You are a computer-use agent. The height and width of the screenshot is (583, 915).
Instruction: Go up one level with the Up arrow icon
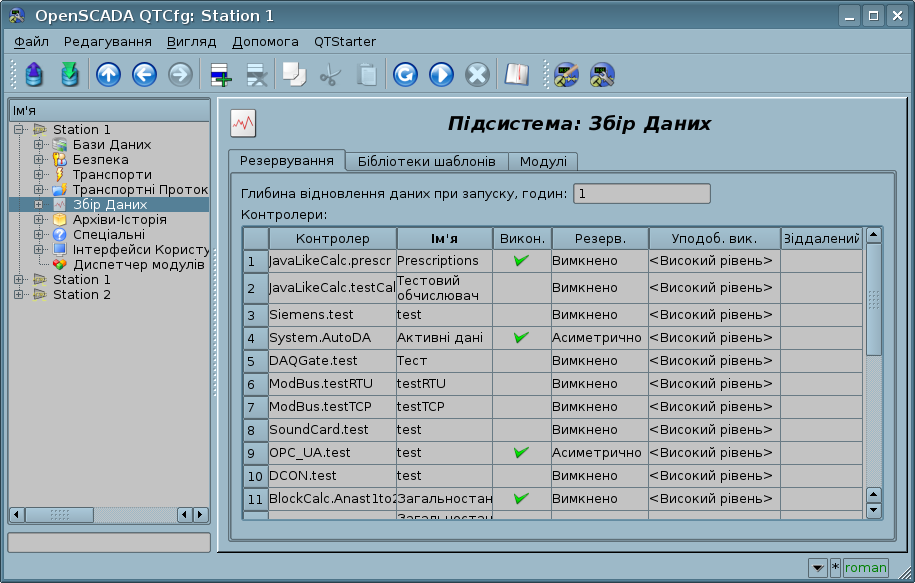[x=108, y=74]
